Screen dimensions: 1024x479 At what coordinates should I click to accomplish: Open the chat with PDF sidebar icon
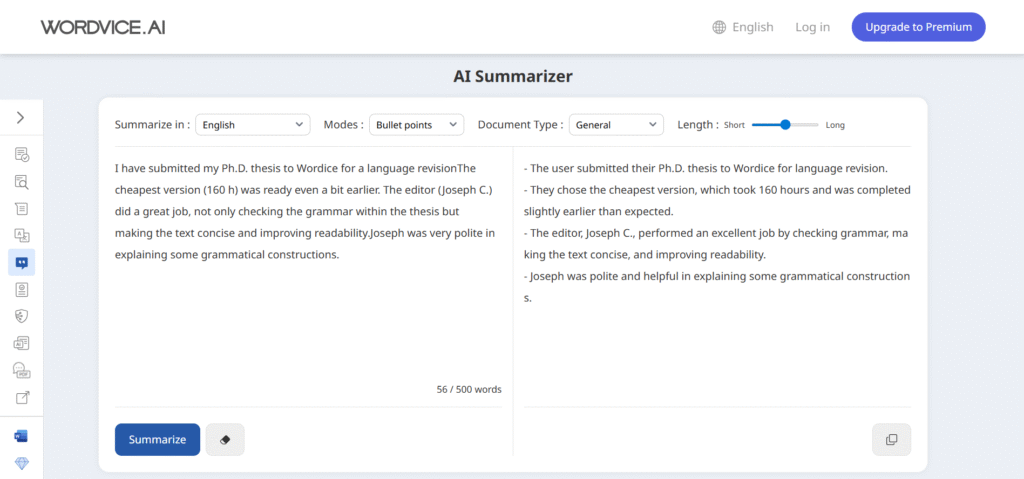(22, 371)
